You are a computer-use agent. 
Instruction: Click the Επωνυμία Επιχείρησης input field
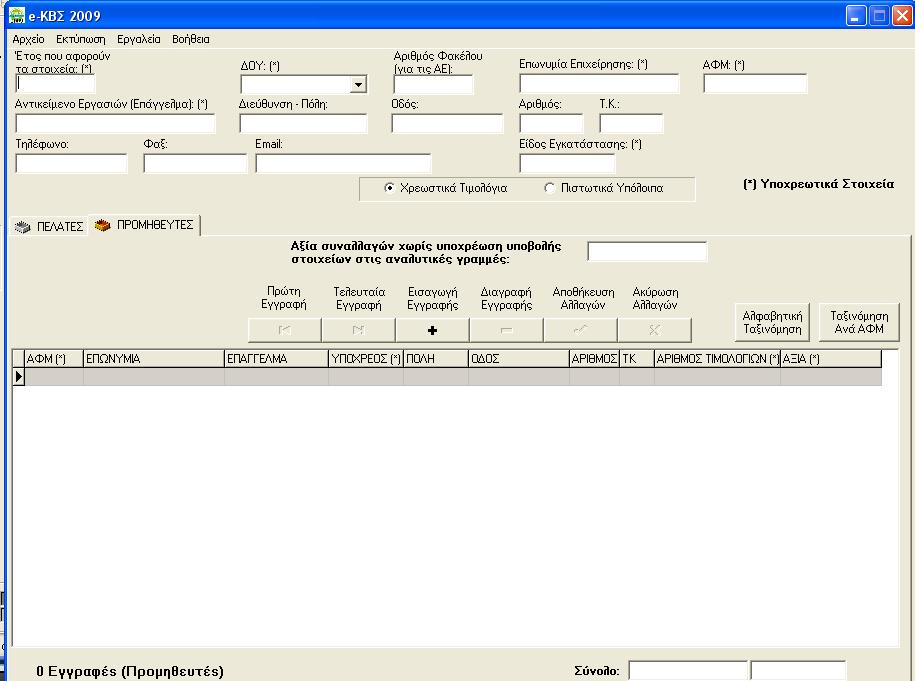coord(598,84)
